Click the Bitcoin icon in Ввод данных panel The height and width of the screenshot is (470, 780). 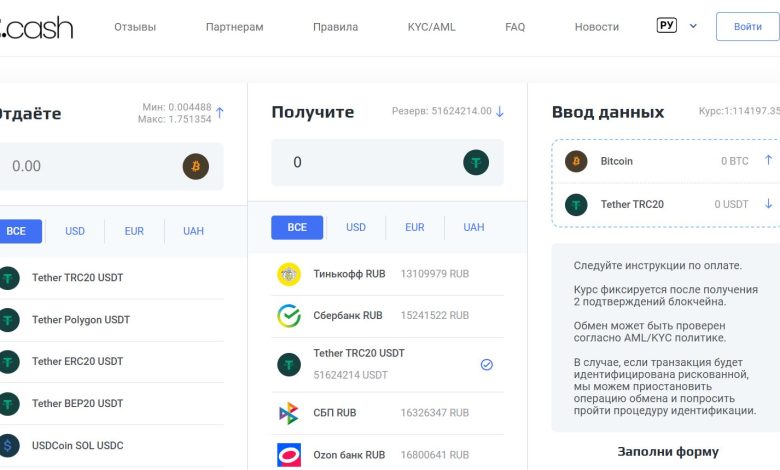(x=576, y=161)
